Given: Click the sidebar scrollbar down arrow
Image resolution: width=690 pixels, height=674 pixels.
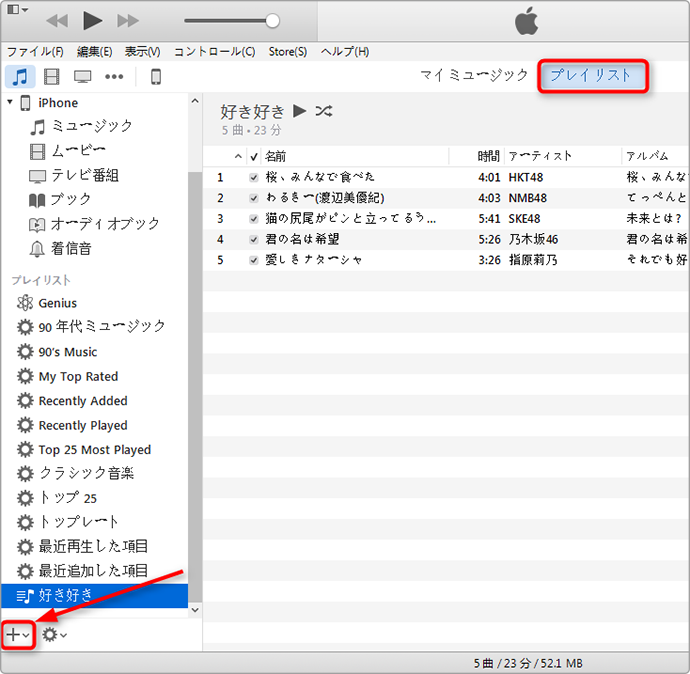Looking at the screenshot, I should tap(195, 610).
